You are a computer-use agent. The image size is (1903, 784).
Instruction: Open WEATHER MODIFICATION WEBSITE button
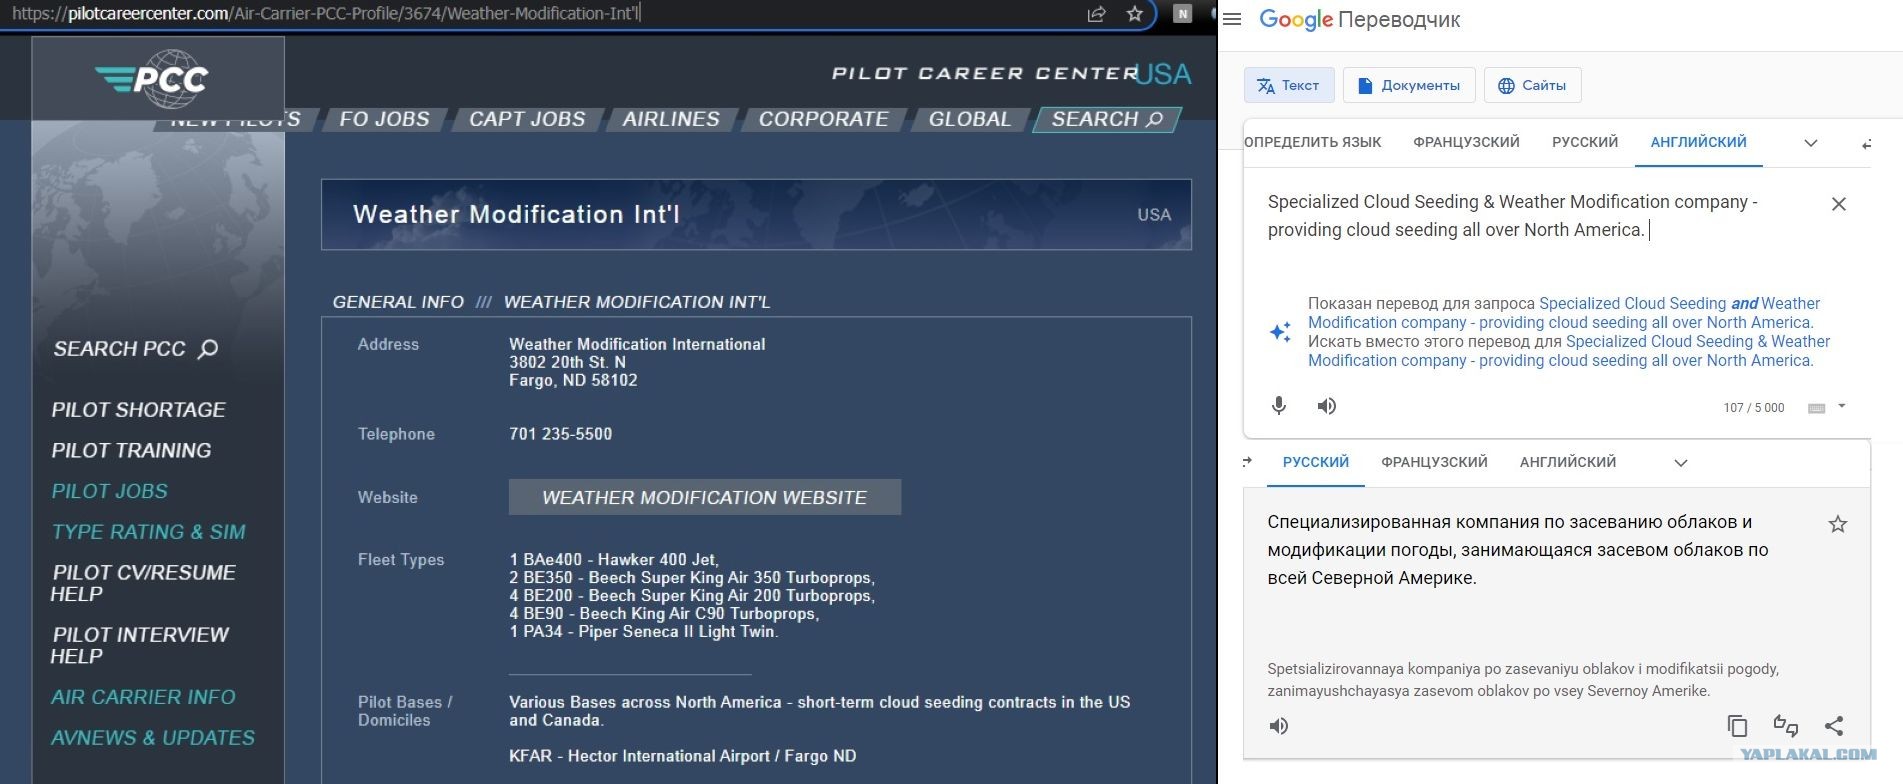(x=705, y=497)
